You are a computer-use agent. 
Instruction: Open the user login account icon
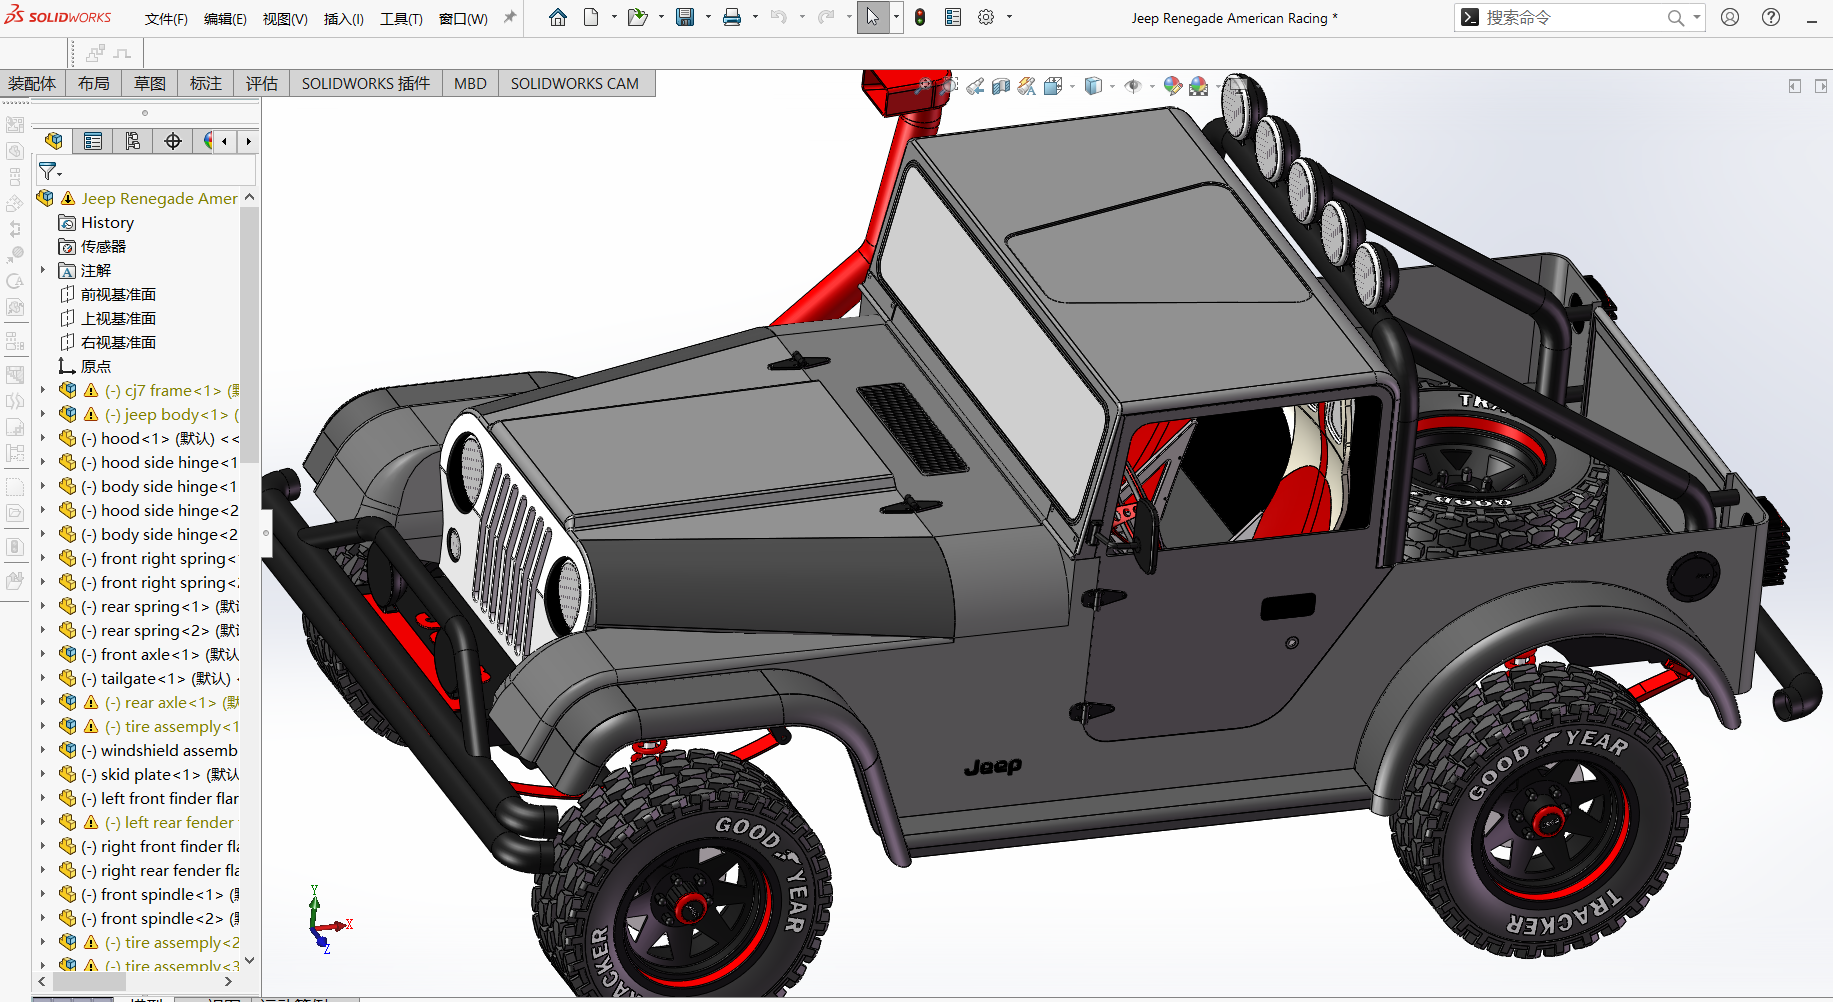[x=1730, y=17]
